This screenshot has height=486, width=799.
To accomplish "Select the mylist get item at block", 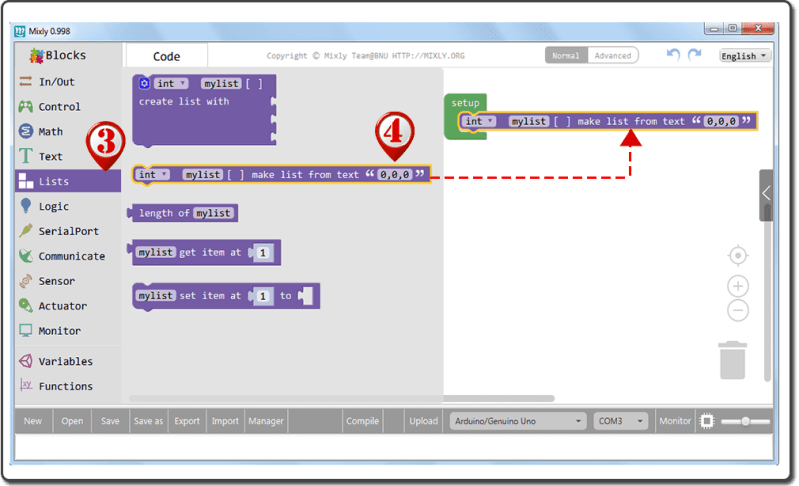I will tap(204, 253).
